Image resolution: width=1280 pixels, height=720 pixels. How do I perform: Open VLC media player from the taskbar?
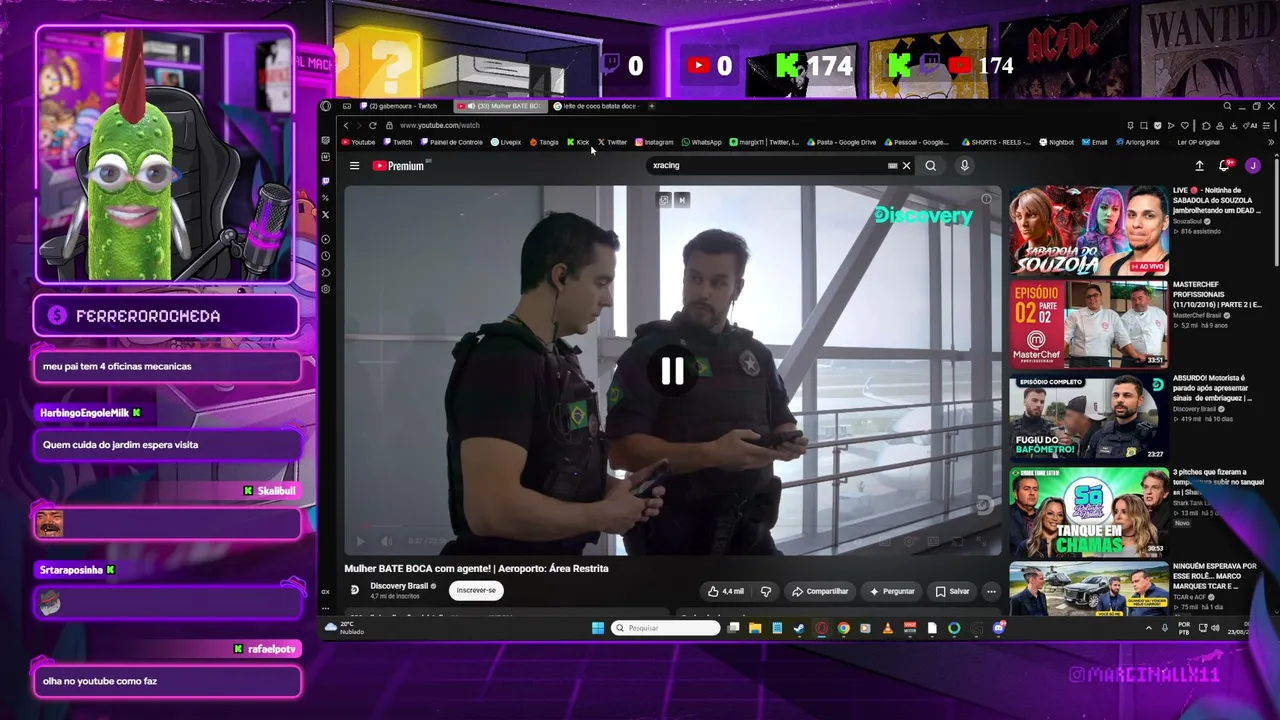(887, 628)
